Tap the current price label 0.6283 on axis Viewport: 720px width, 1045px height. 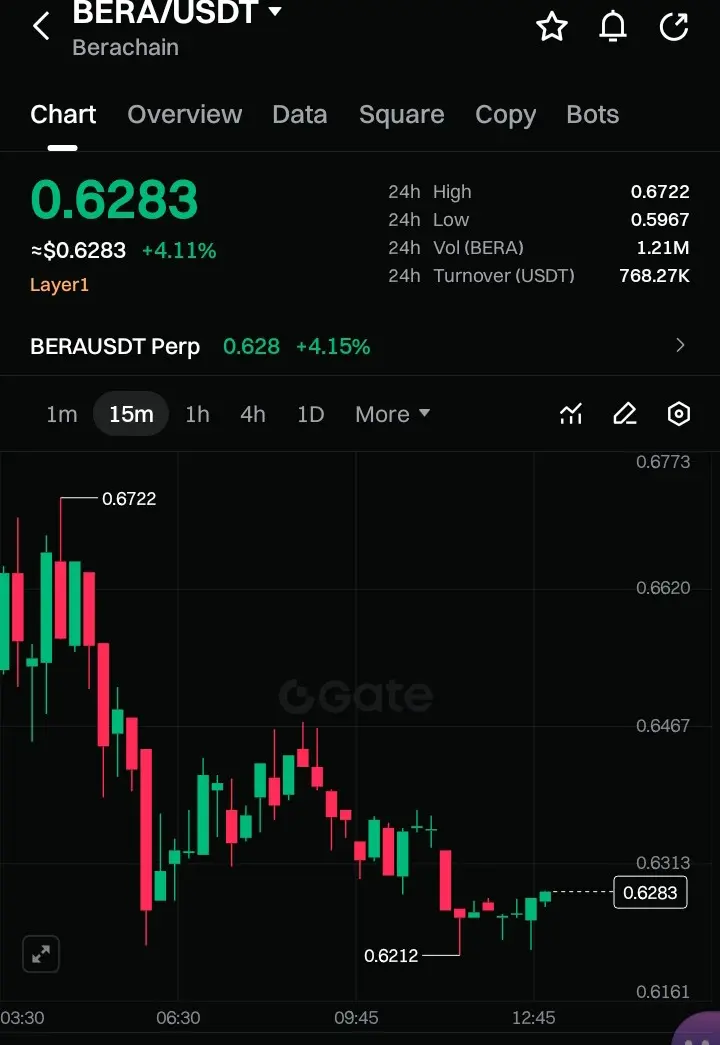[650, 892]
